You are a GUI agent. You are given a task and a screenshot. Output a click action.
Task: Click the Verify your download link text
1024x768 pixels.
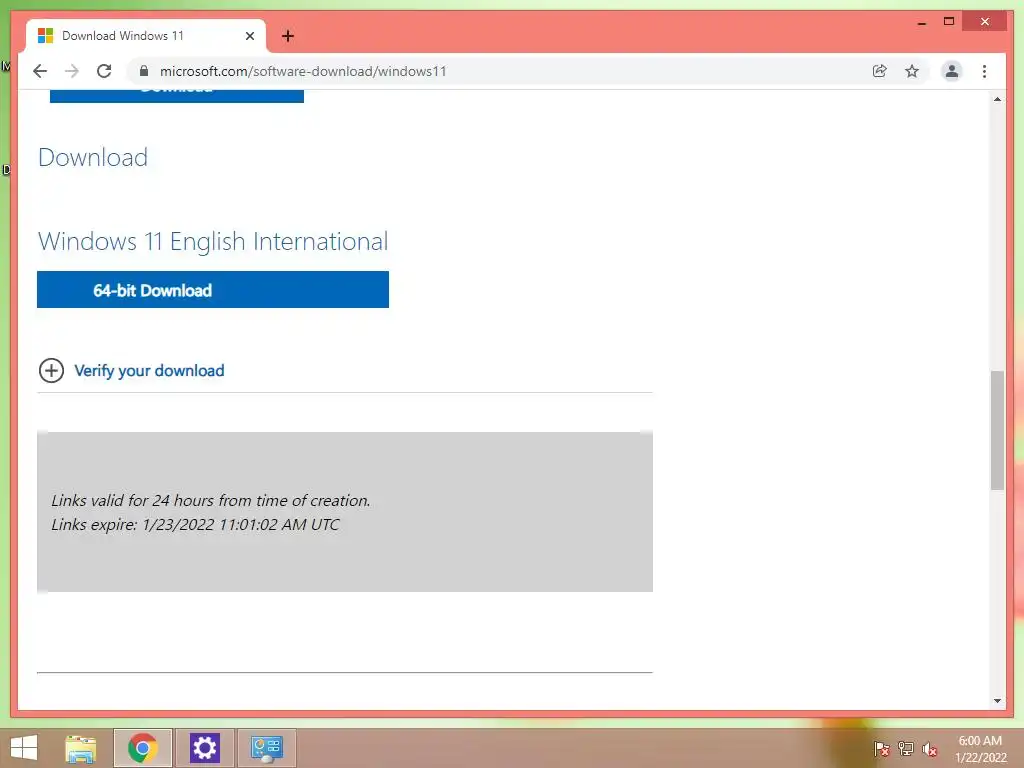click(149, 370)
